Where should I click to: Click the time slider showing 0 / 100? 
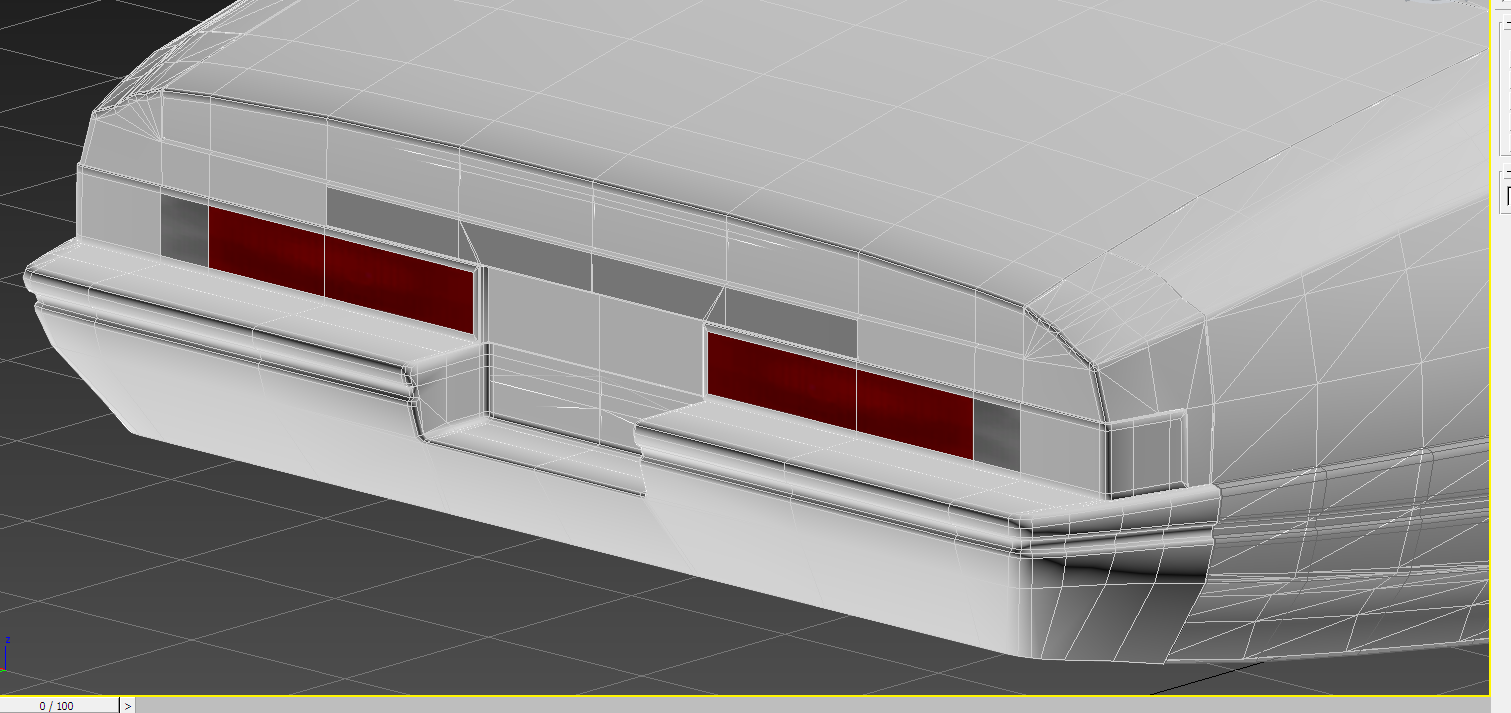point(58,706)
